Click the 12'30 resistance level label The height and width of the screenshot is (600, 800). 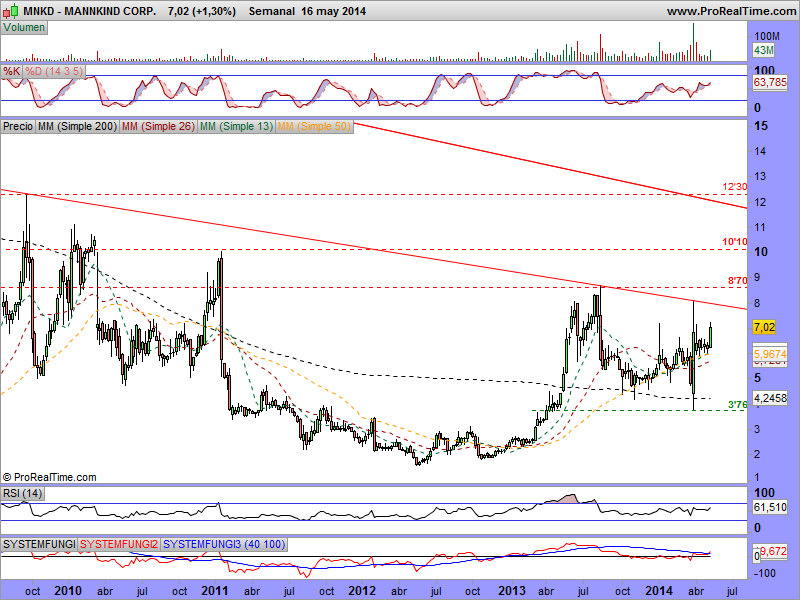point(735,187)
